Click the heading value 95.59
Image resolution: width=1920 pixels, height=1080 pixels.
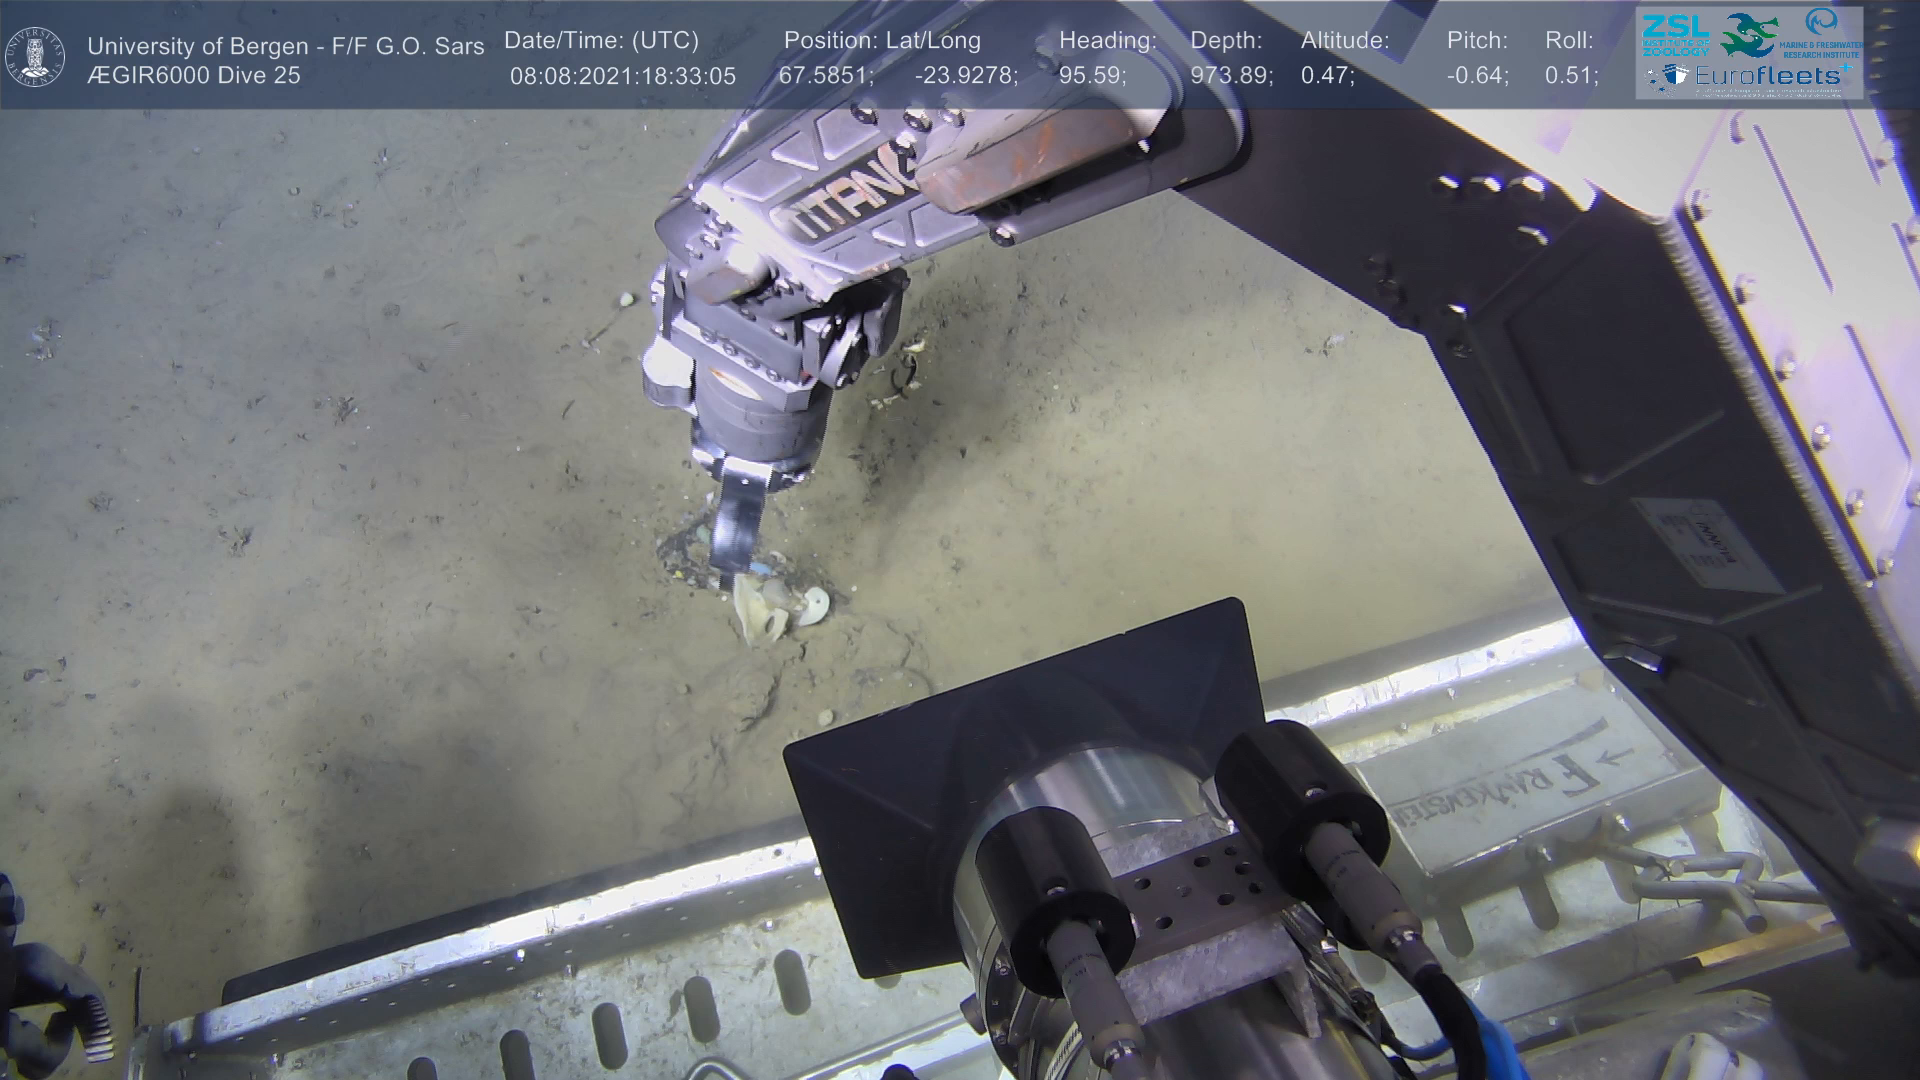point(1092,76)
